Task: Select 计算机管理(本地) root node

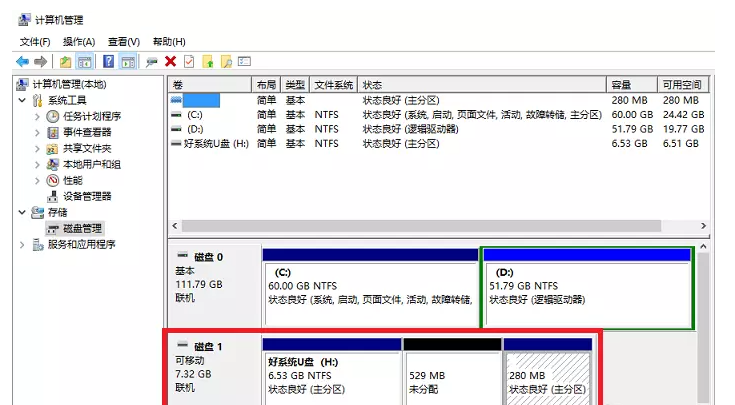Action: coord(69,84)
